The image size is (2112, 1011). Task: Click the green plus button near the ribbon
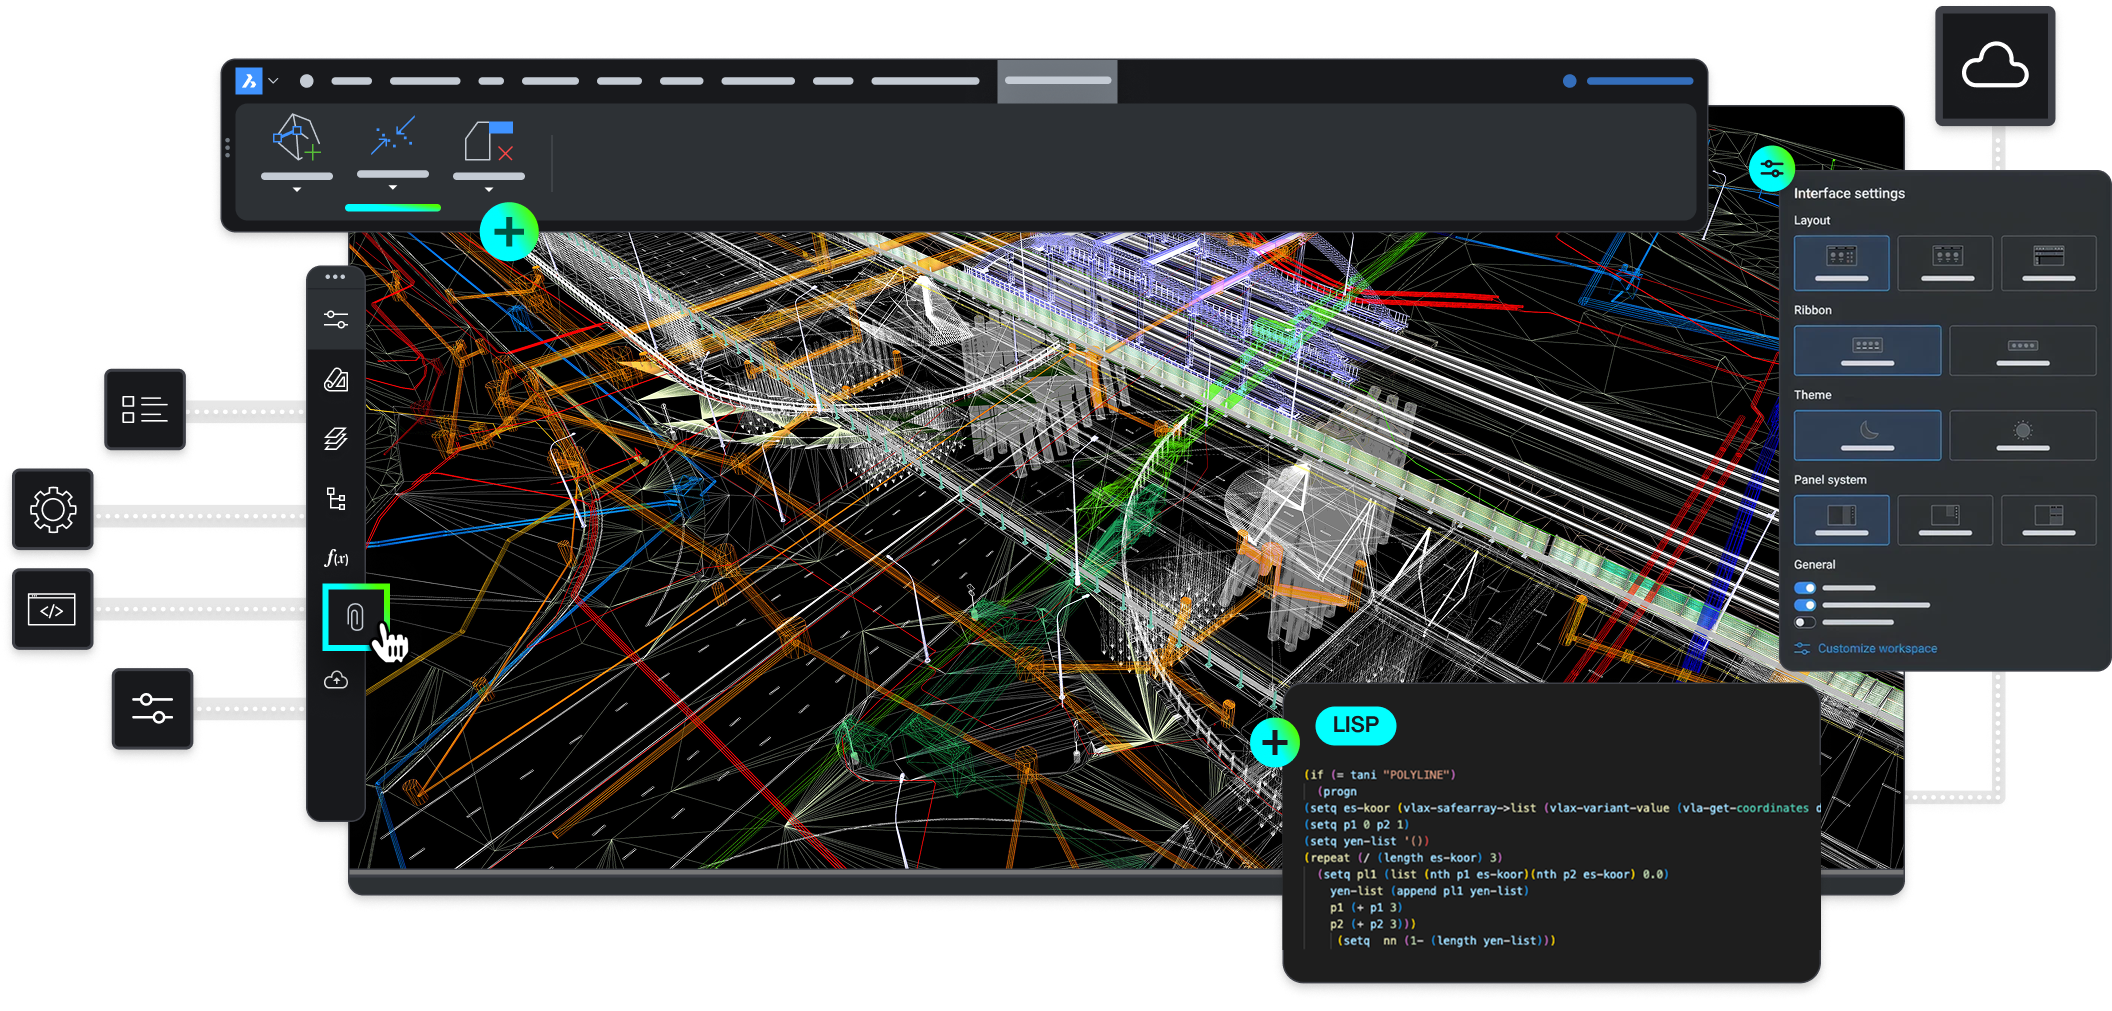click(x=508, y=231)
